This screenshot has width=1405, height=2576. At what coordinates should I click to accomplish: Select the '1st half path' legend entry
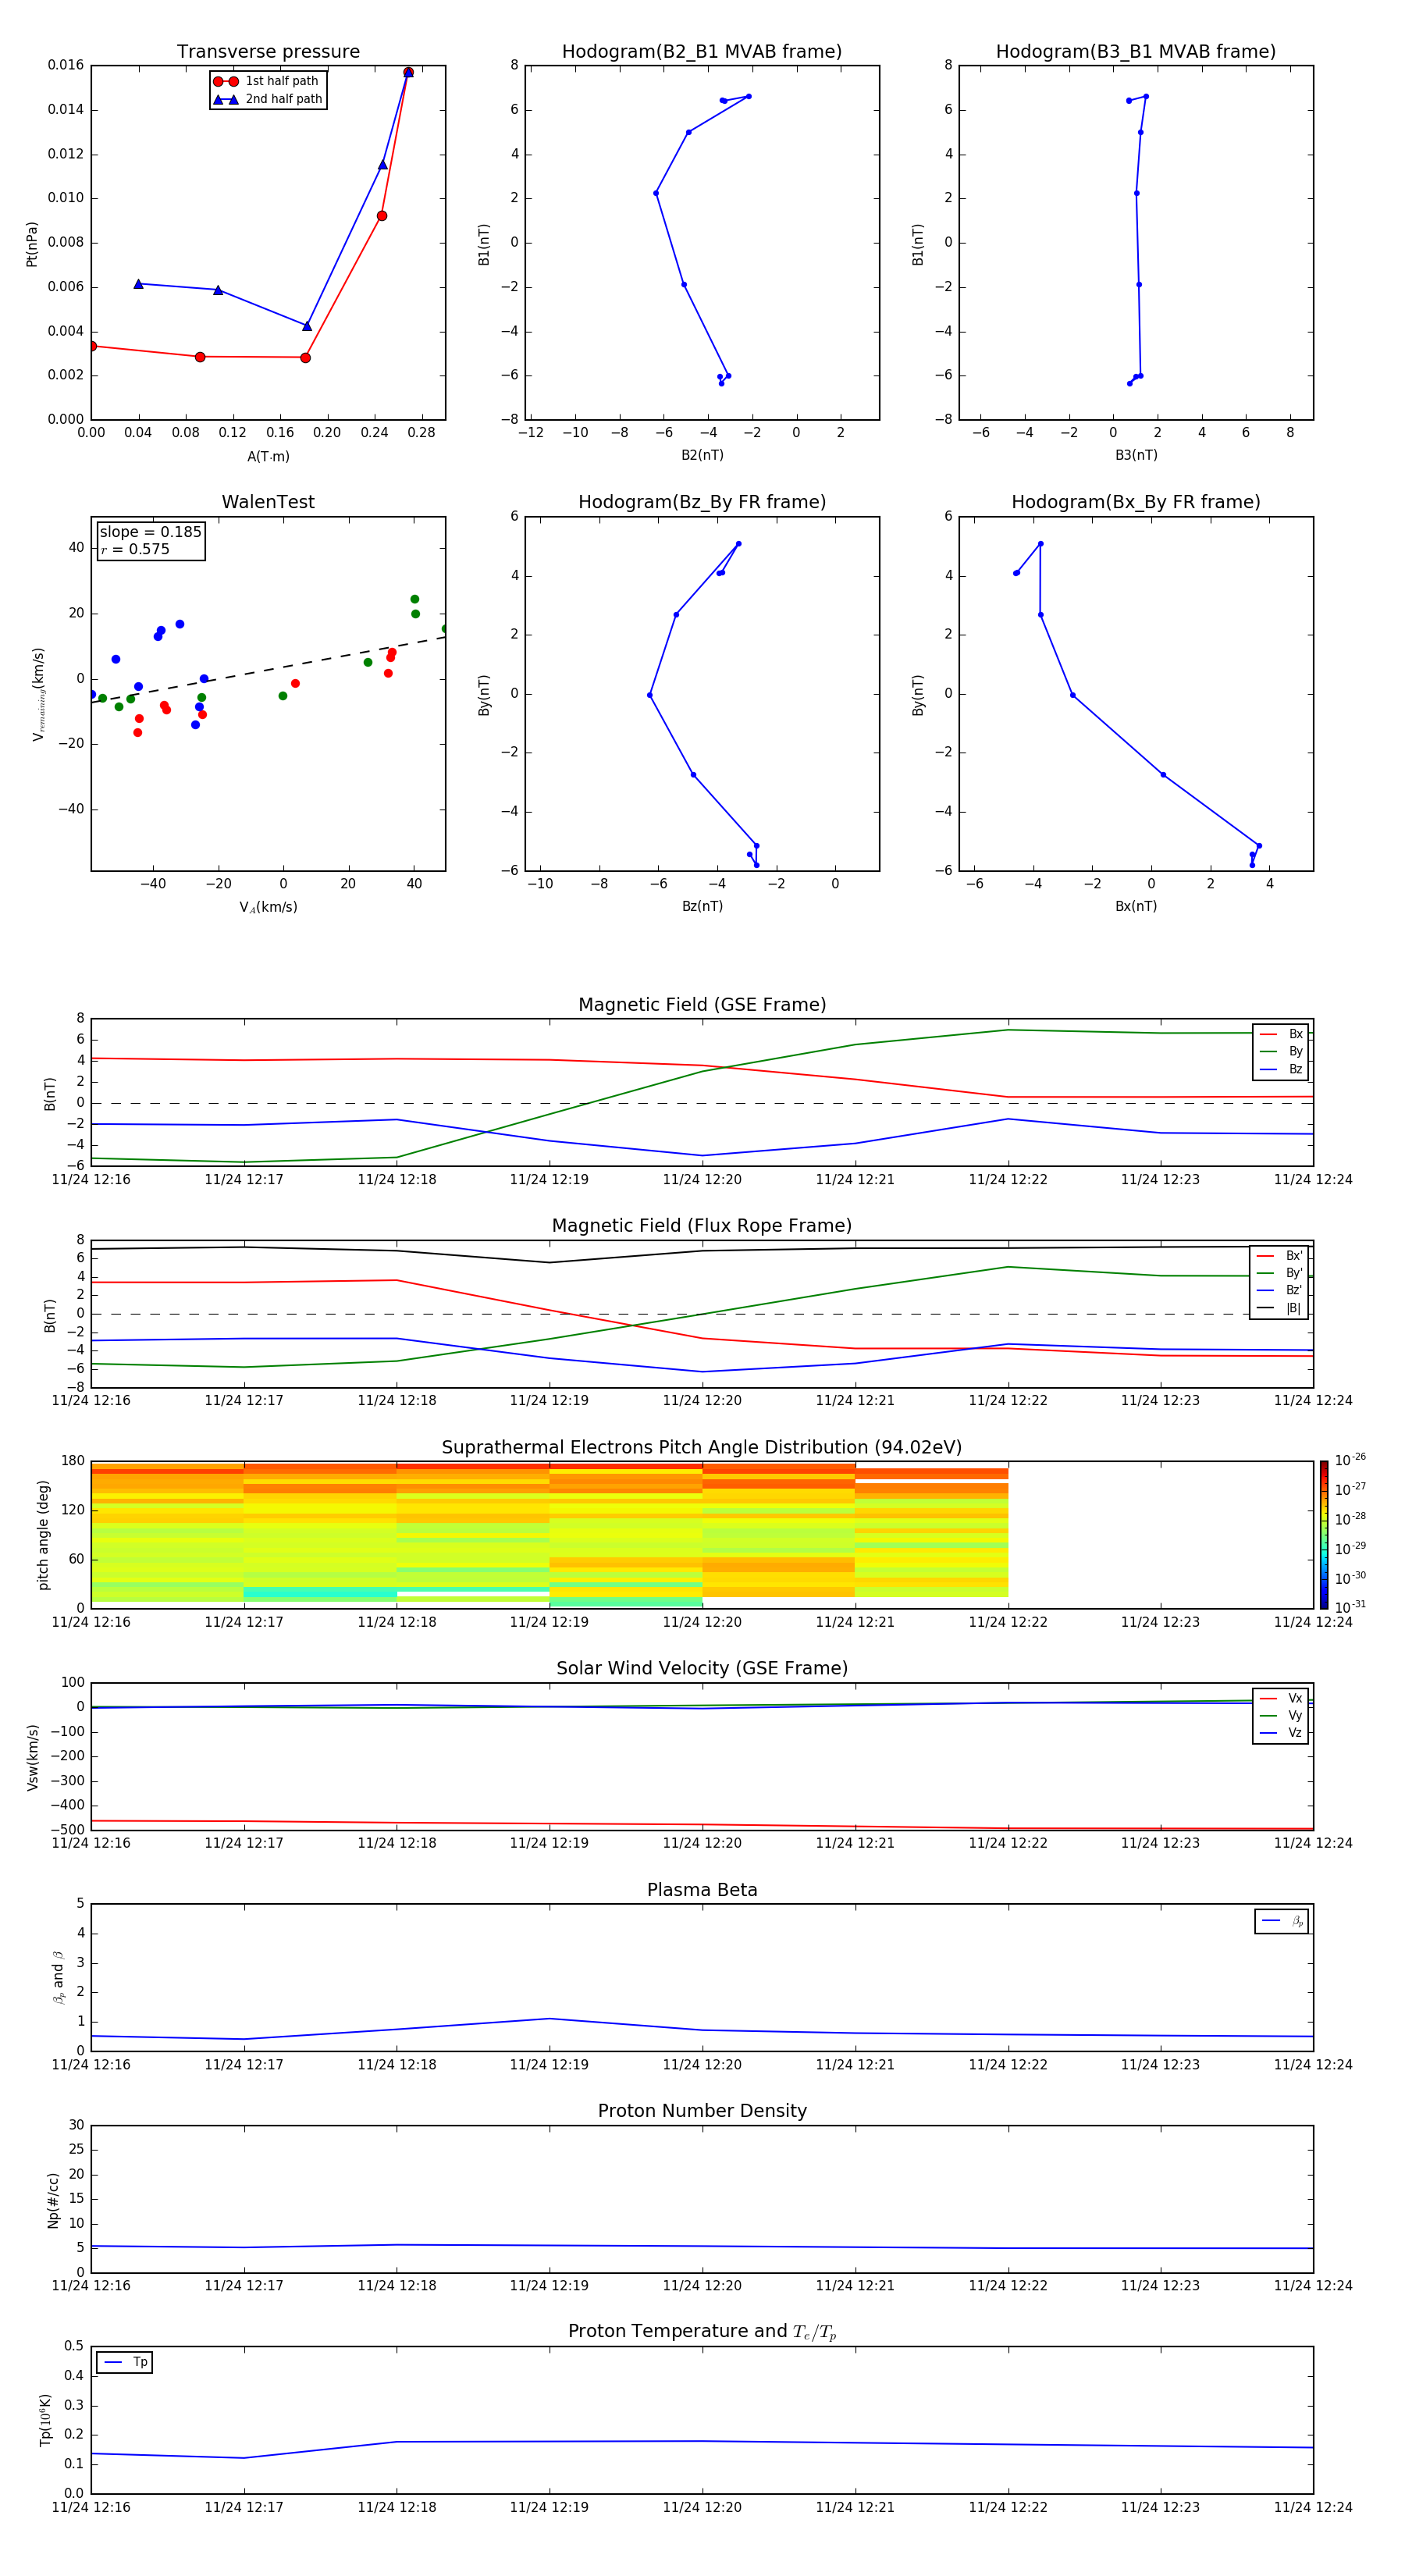click(x=267, y=81)
